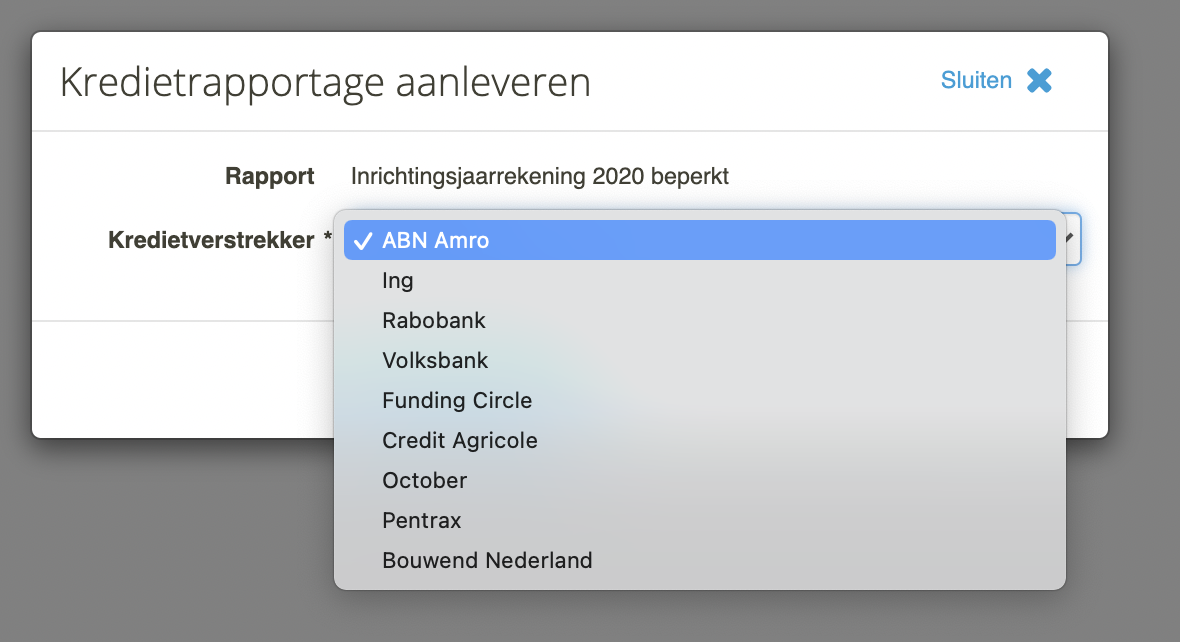Pick Volksbank from the list
The image size is (1180, 642).
[699, 360]
